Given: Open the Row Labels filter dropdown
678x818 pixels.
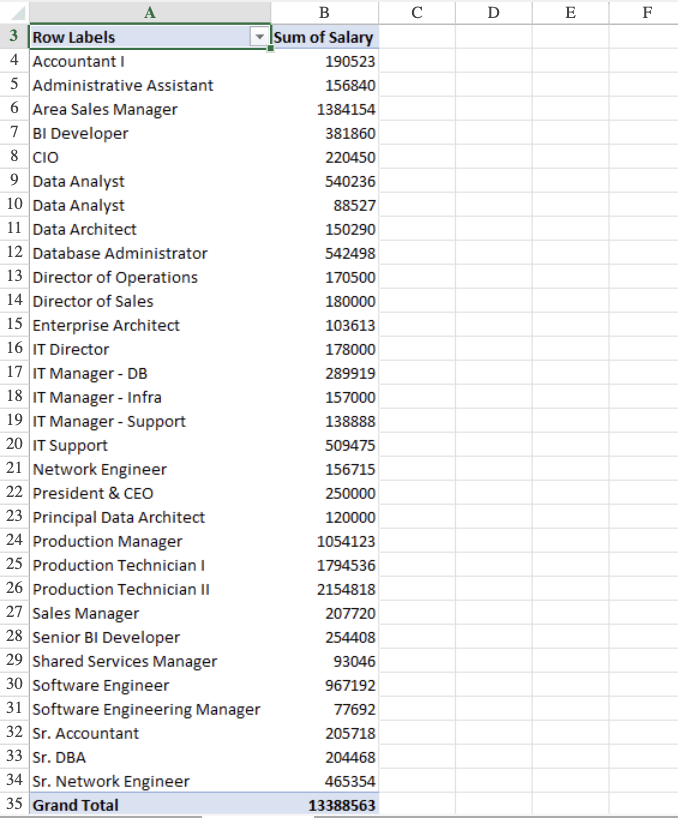Looking at the screenshot, I should click(261, 37).
